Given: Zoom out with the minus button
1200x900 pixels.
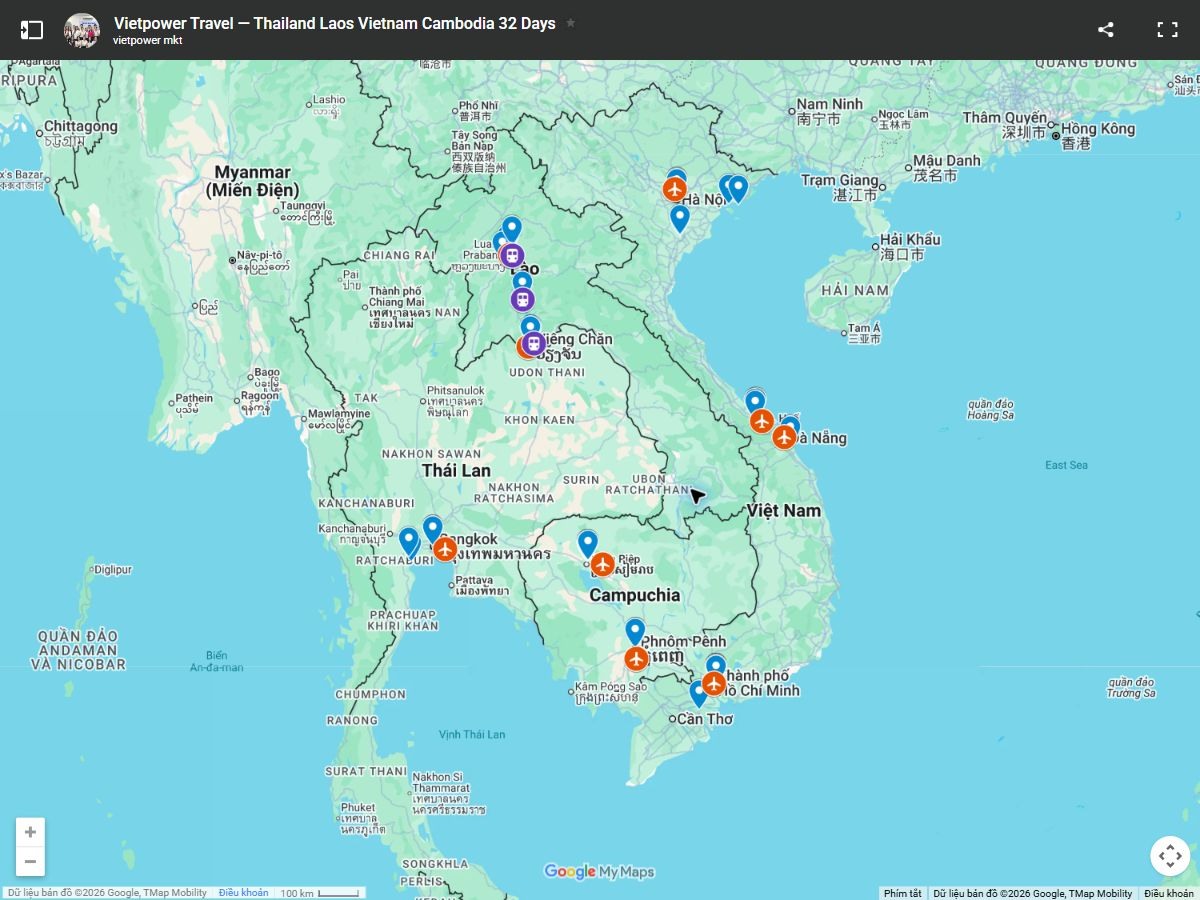Looking at the screenshot, I should click(x=31, y=861).
